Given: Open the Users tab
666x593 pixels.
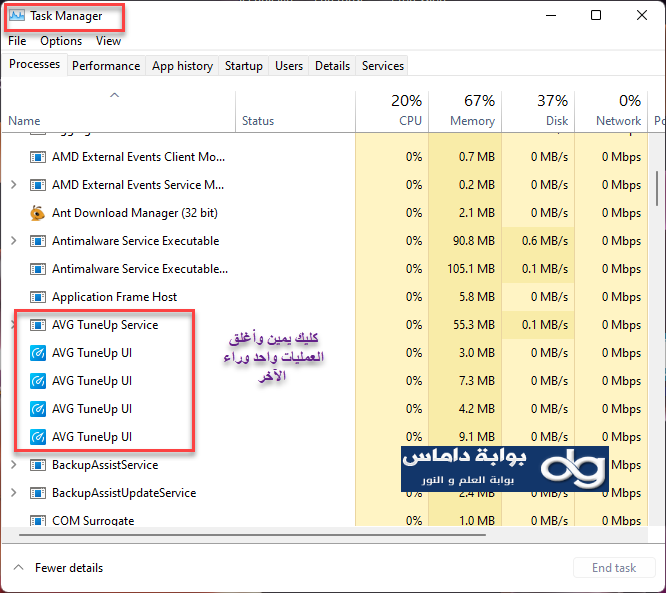Looking at the screenshot, I should tap(289, 66).
